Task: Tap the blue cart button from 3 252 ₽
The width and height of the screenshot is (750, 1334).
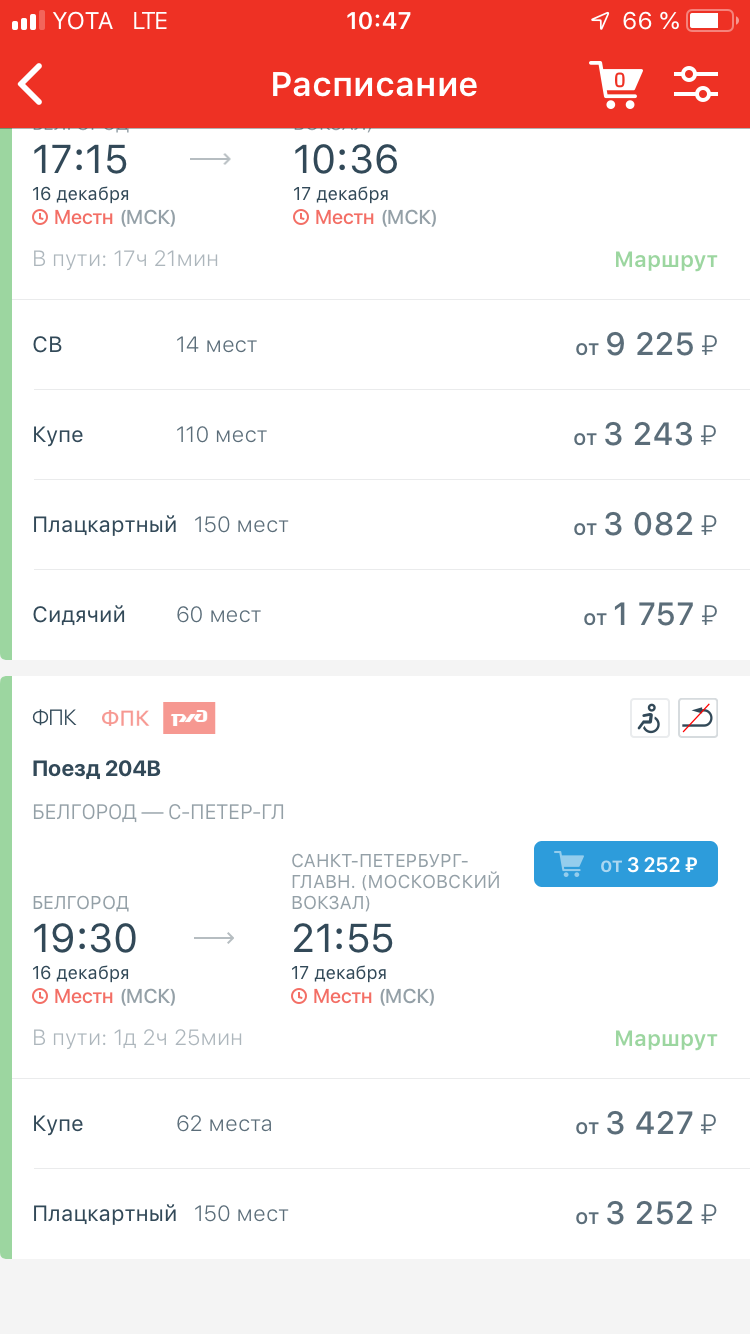Action: point(626,865)
